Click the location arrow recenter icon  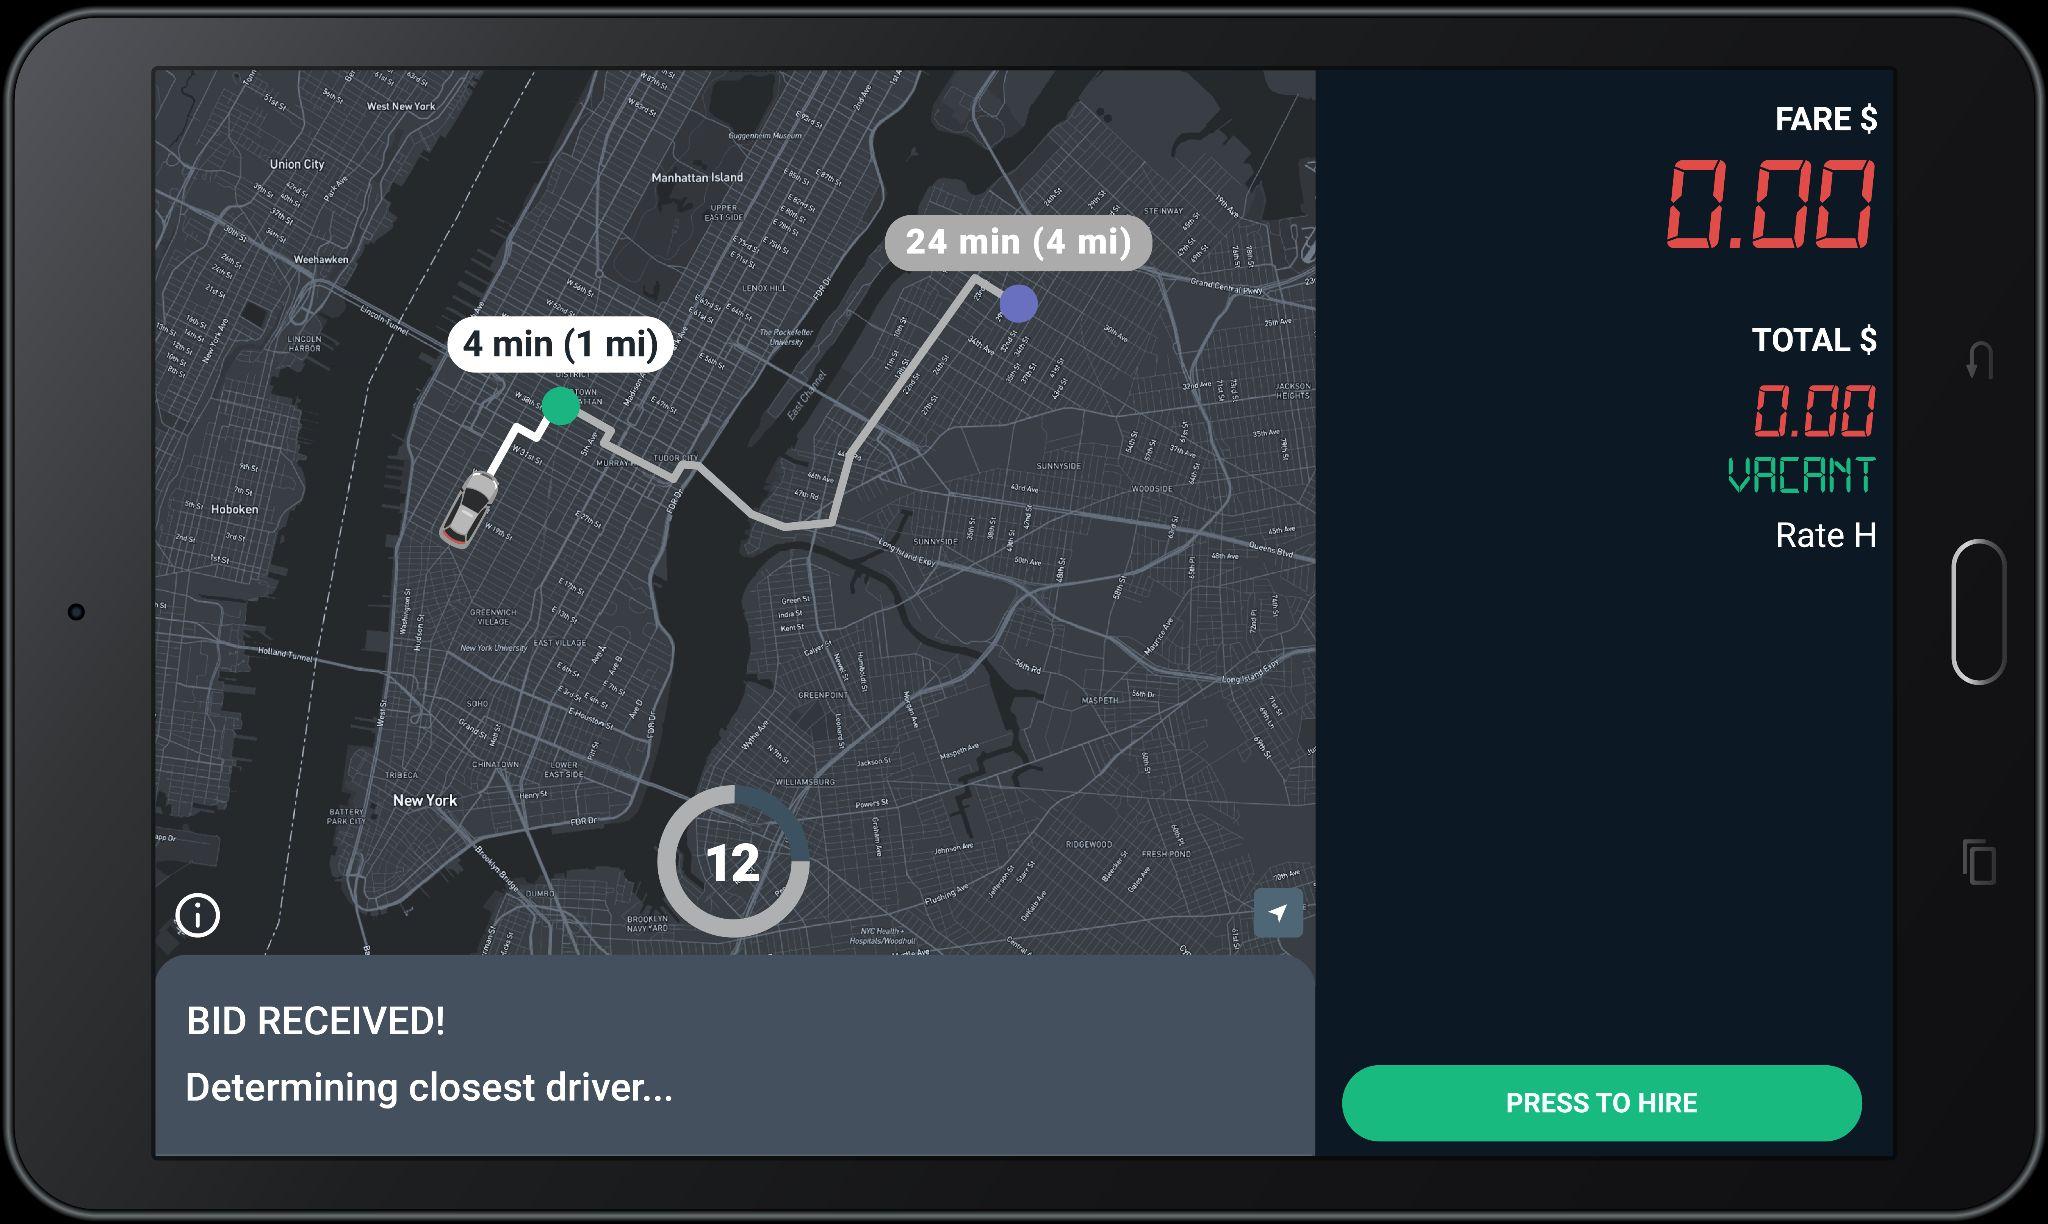pos(1278,912)
